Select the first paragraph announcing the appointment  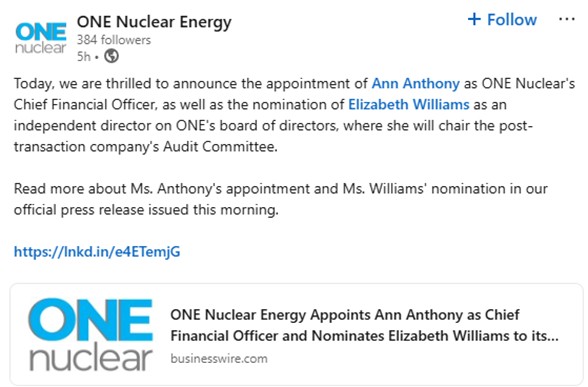294,115
